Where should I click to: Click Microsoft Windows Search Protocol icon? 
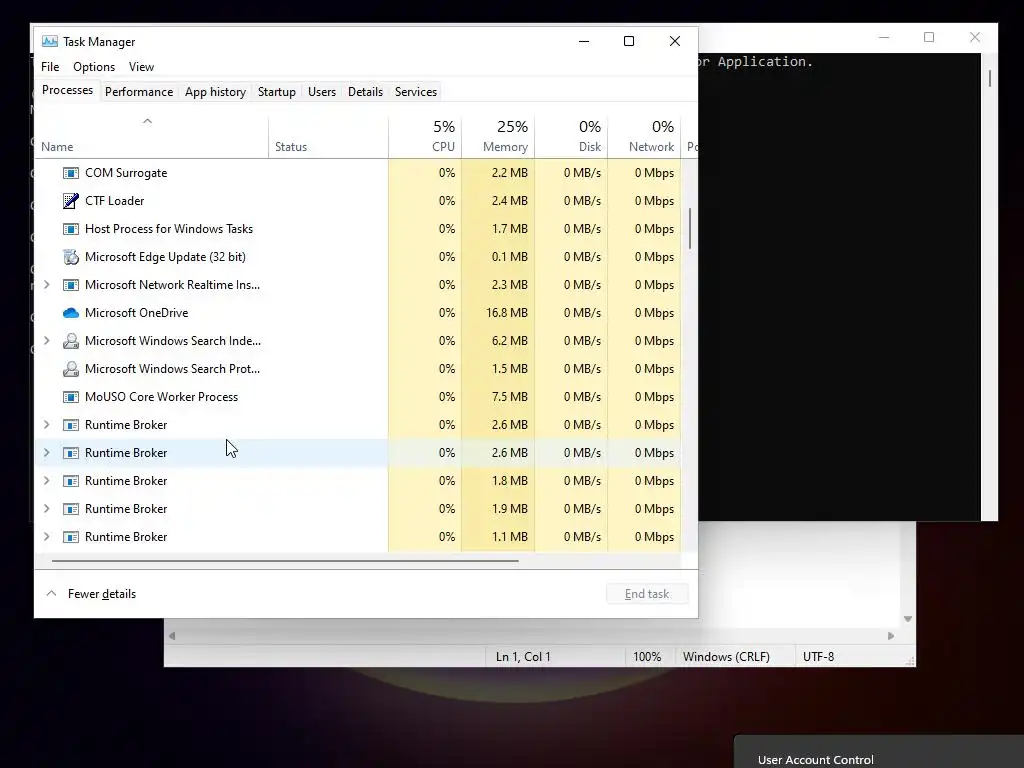coord(71,369)
